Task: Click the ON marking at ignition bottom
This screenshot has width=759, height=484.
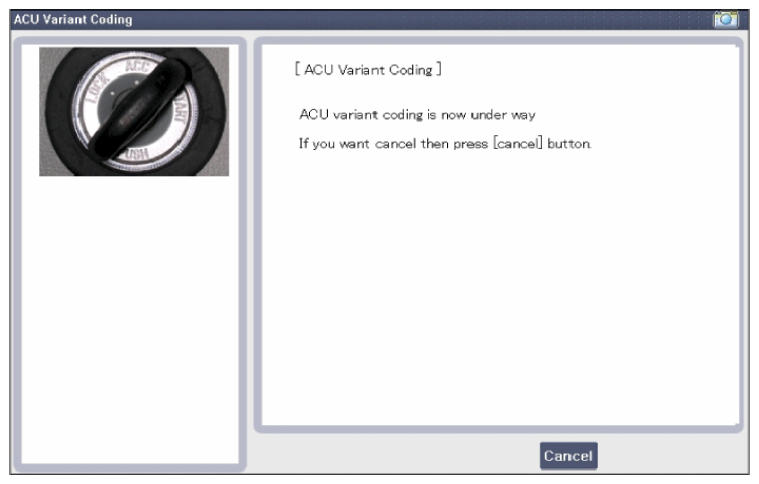Action: point(137,155)
